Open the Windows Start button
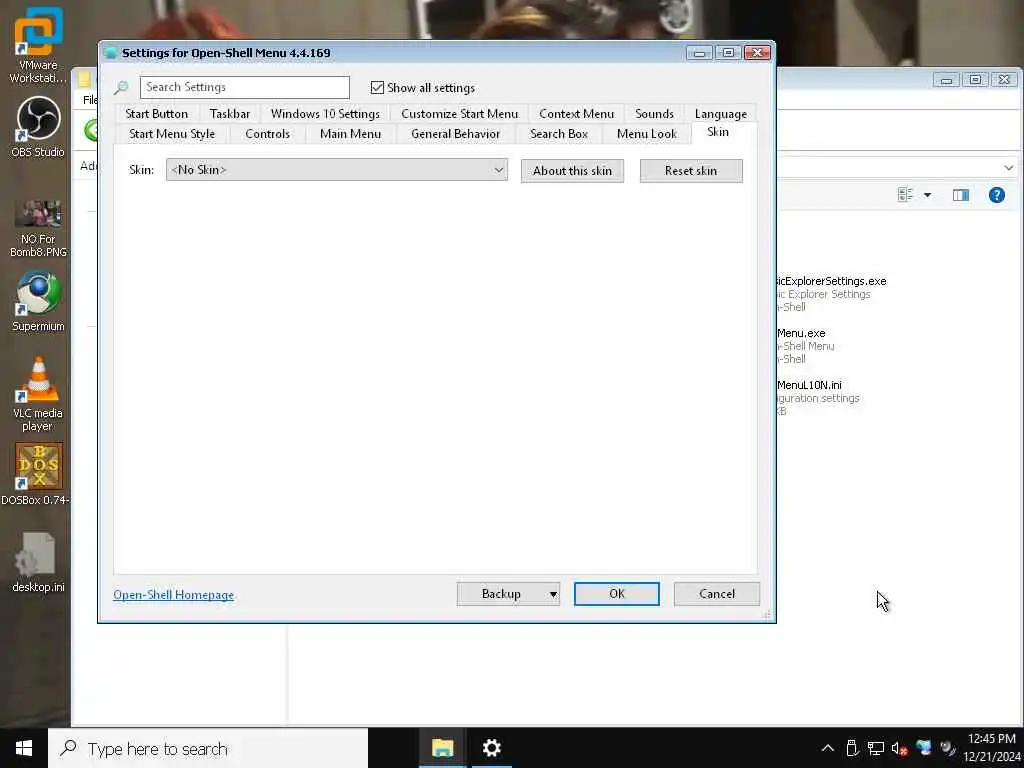The image size is (1024, 768). tap(24, 748)
